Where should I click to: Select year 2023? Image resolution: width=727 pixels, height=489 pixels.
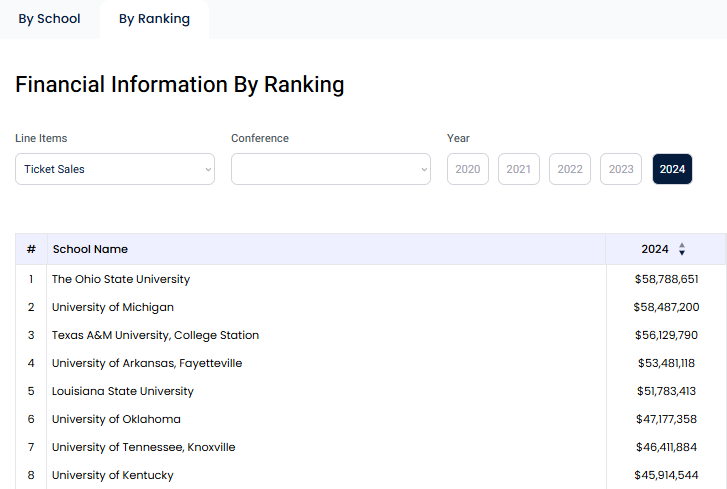[x=621, y=169]
